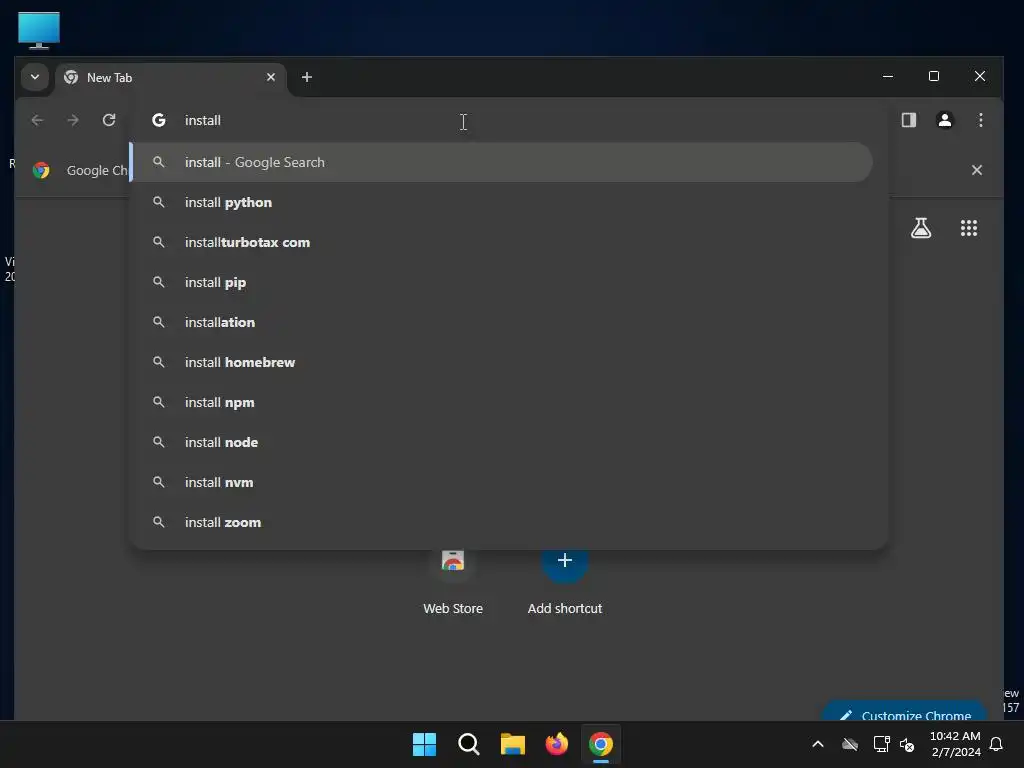Click the address bar containing install
This screenshot has height=768, width=1024.
tap(509, 120)
